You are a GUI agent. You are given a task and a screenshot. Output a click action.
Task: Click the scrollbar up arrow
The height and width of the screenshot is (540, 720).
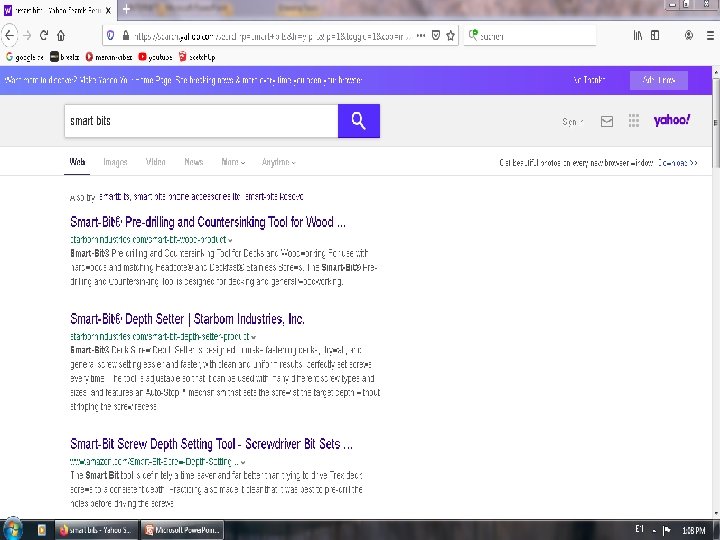pyautogui.click(x=715, y=72)
